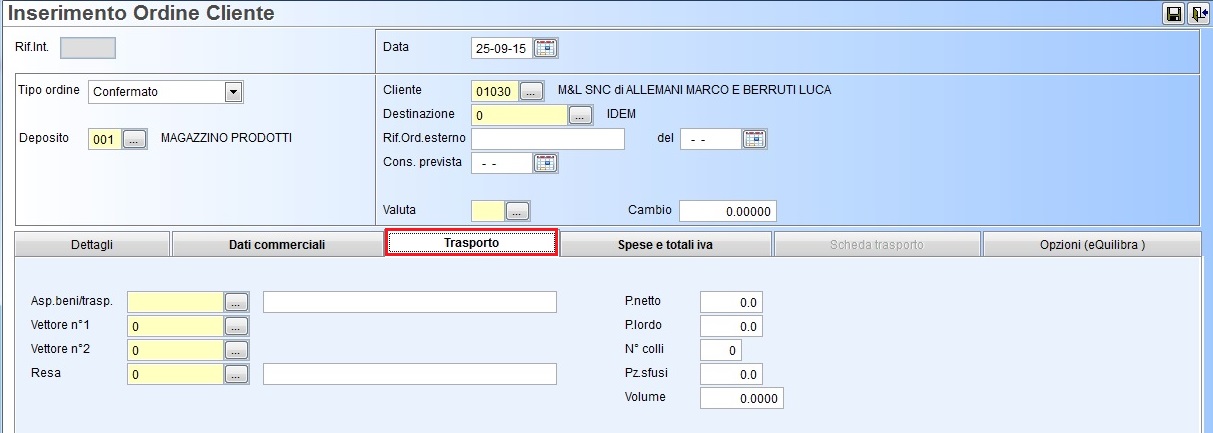Open Deposito lookup browse button

[134, 140]
